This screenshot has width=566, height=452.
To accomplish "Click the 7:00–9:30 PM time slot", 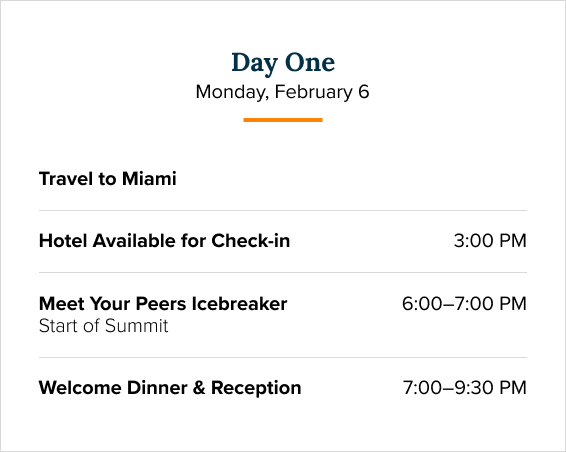I will pyautogui.click(x=465, y=388).
